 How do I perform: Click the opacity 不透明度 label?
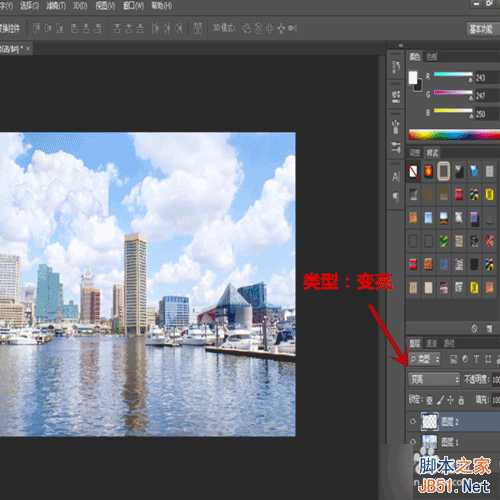(x=476, y=379)
